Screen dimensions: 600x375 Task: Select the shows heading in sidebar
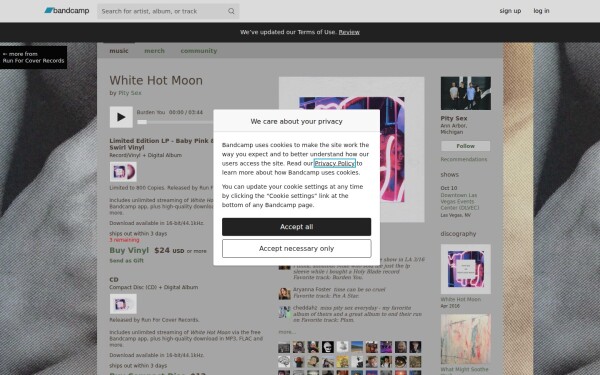coord(450,174)
